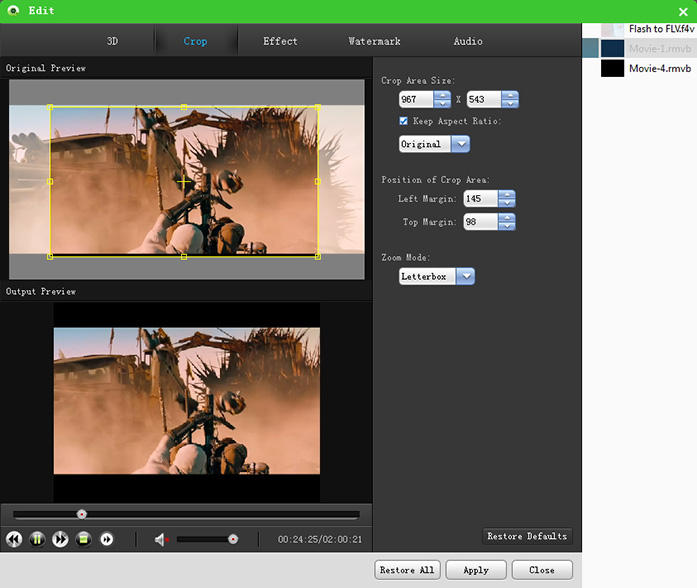Click the bottom-right crop handle
697x588 pixels.
coord(318,256)
